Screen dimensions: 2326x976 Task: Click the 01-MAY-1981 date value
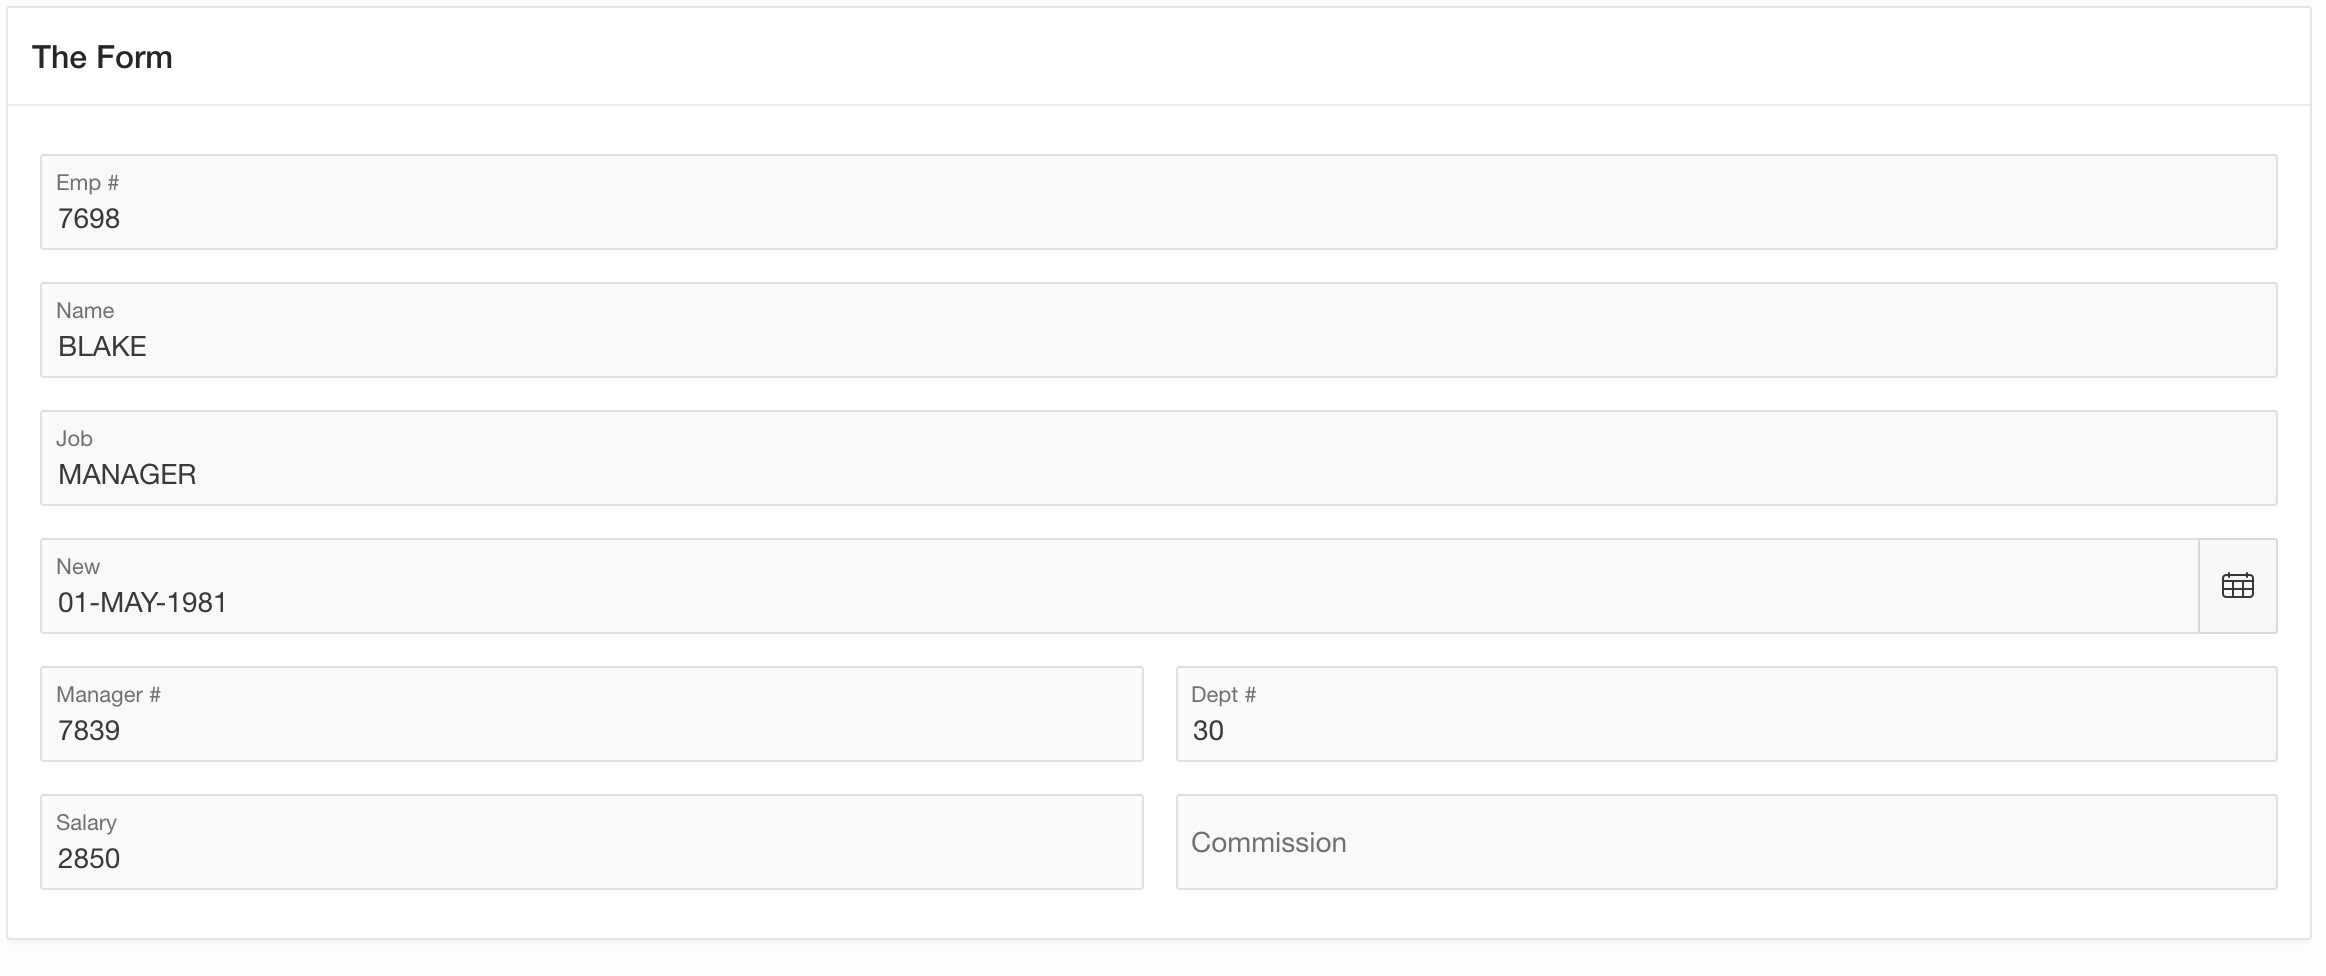point(142,602)
